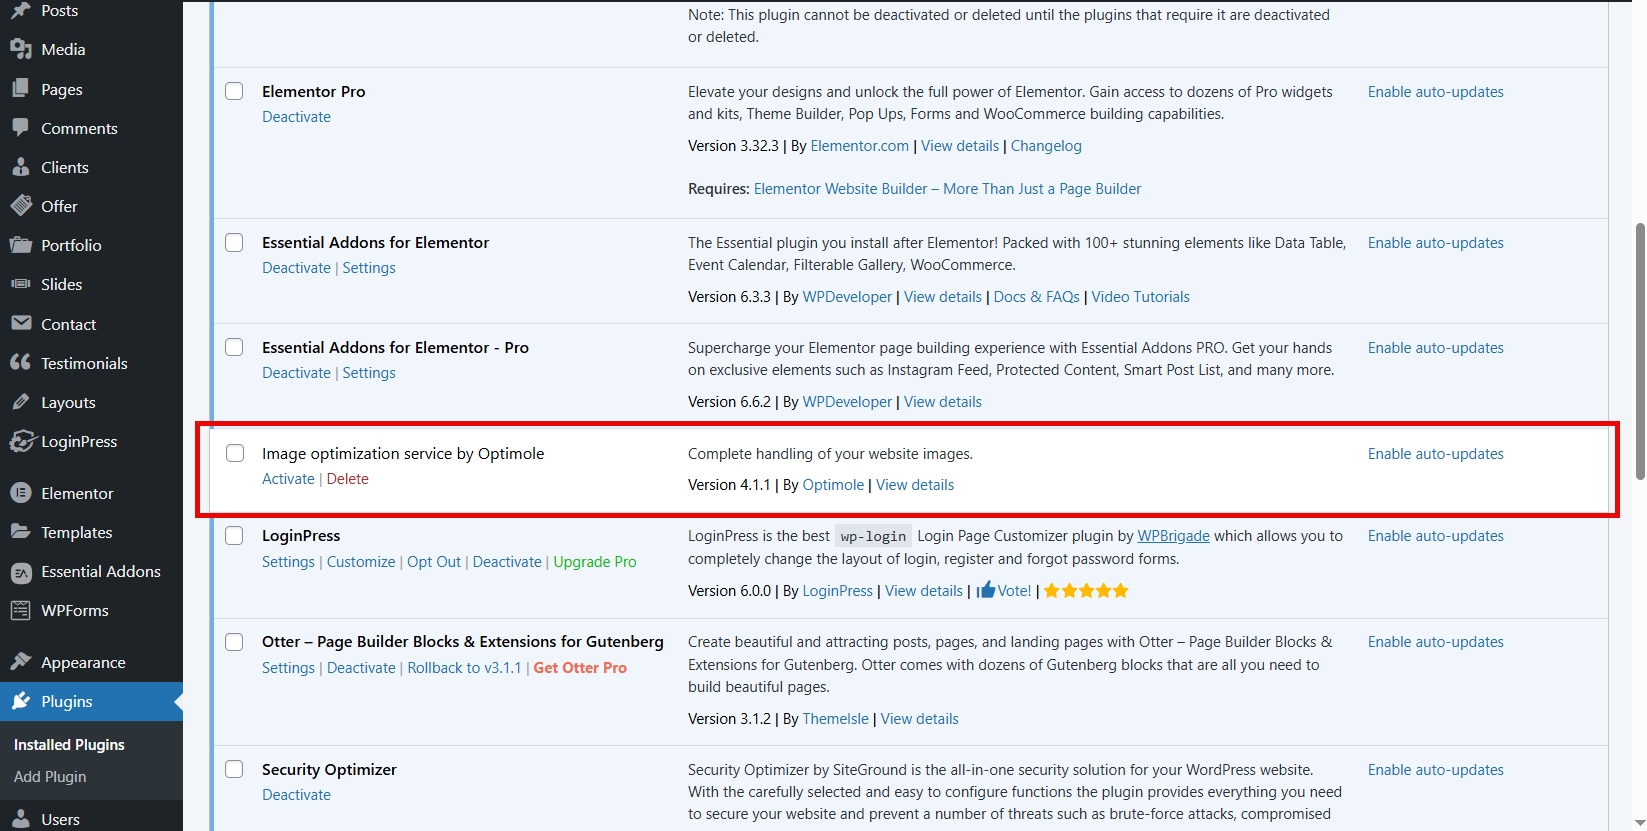Deactivate the Security Optimizer plugin
This screenshot has height=831, width=1647.
(x=296, y=795)
